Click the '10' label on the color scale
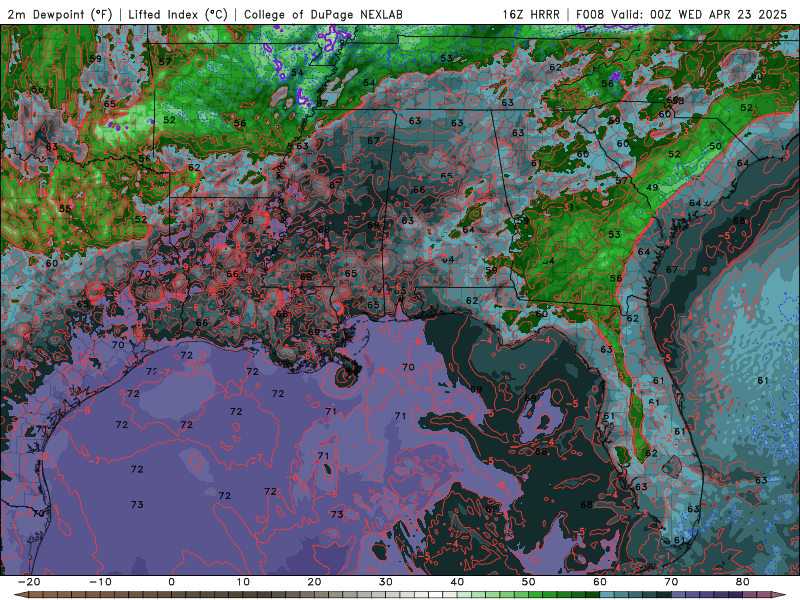This screenshot has height=600, width=800. coord(243,582)
